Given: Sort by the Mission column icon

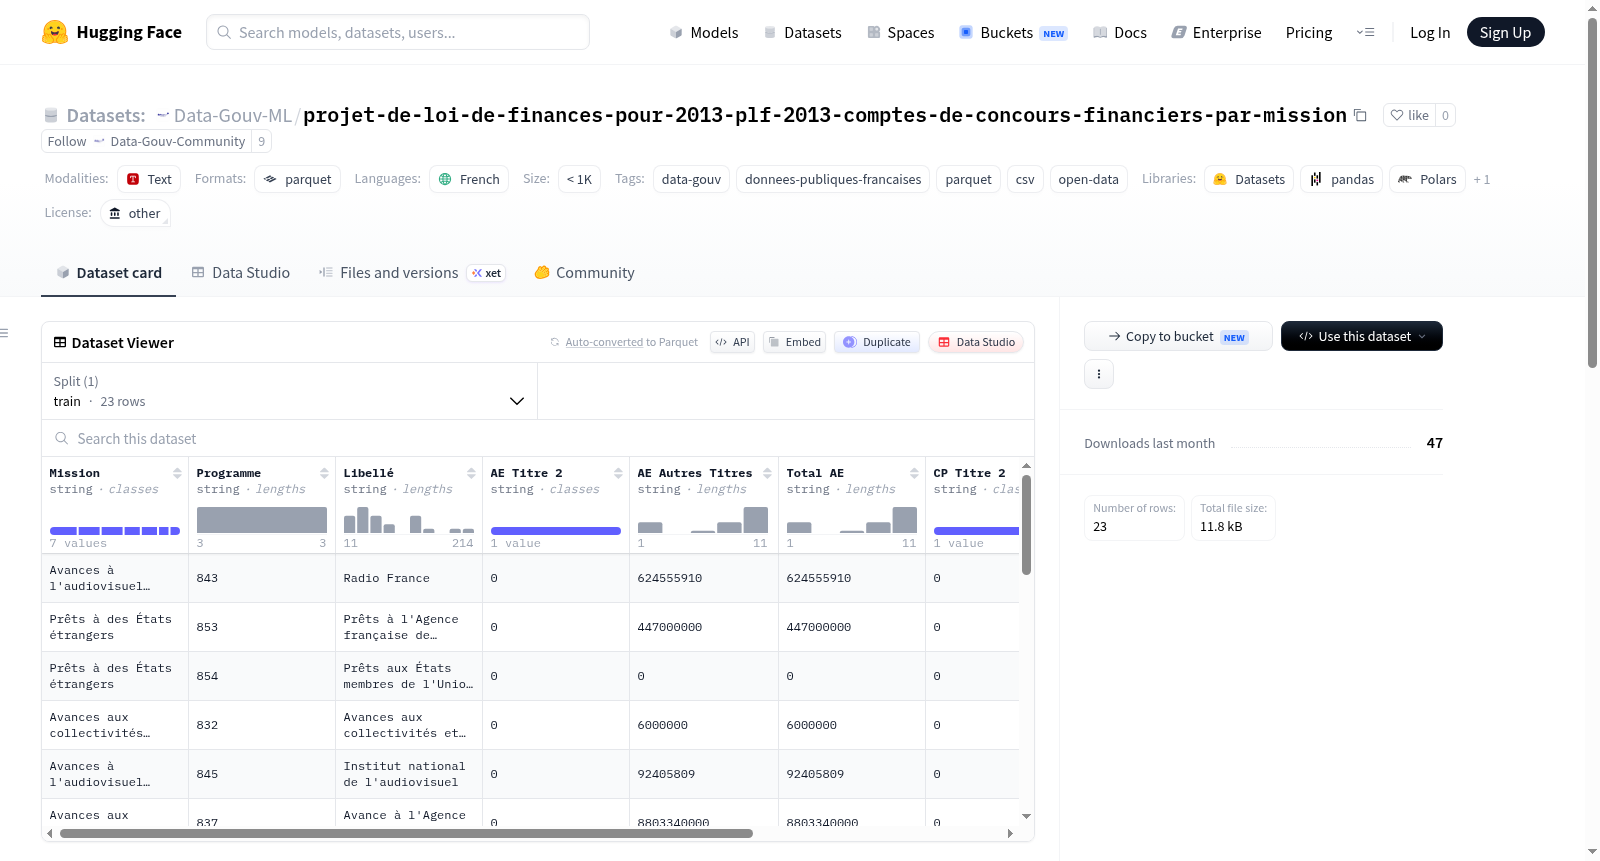Looking at the screenshot, I should coord(177,473).
